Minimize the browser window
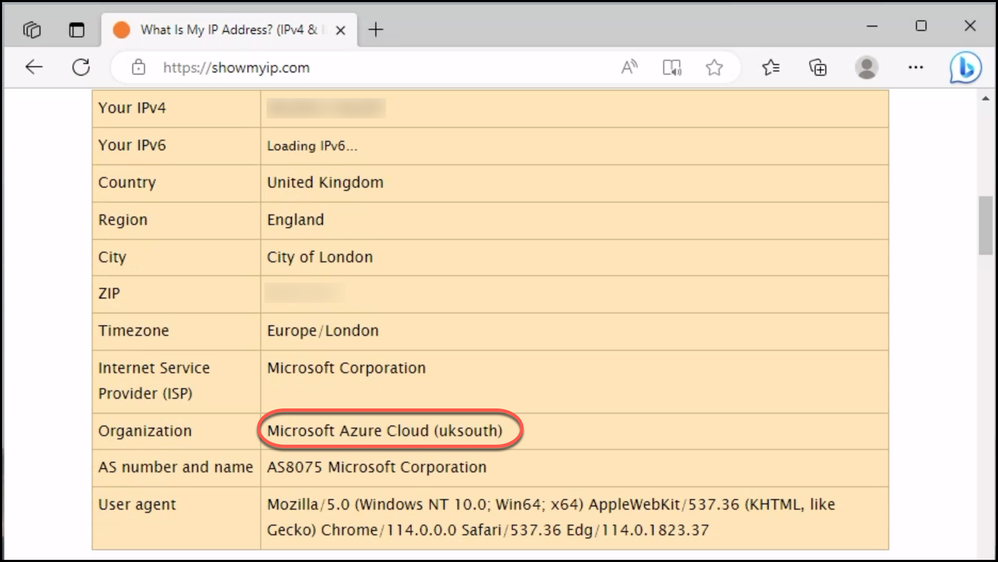This screenshot has height=562, width=998. pos(872,26)
